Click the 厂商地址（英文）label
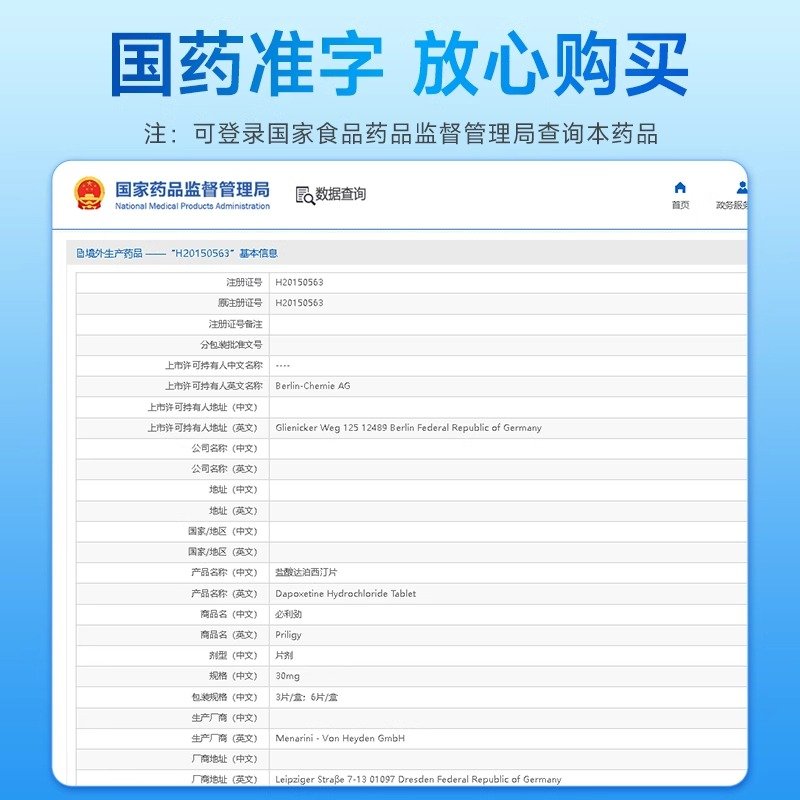800x800 pixels. (x=224, y=779)
